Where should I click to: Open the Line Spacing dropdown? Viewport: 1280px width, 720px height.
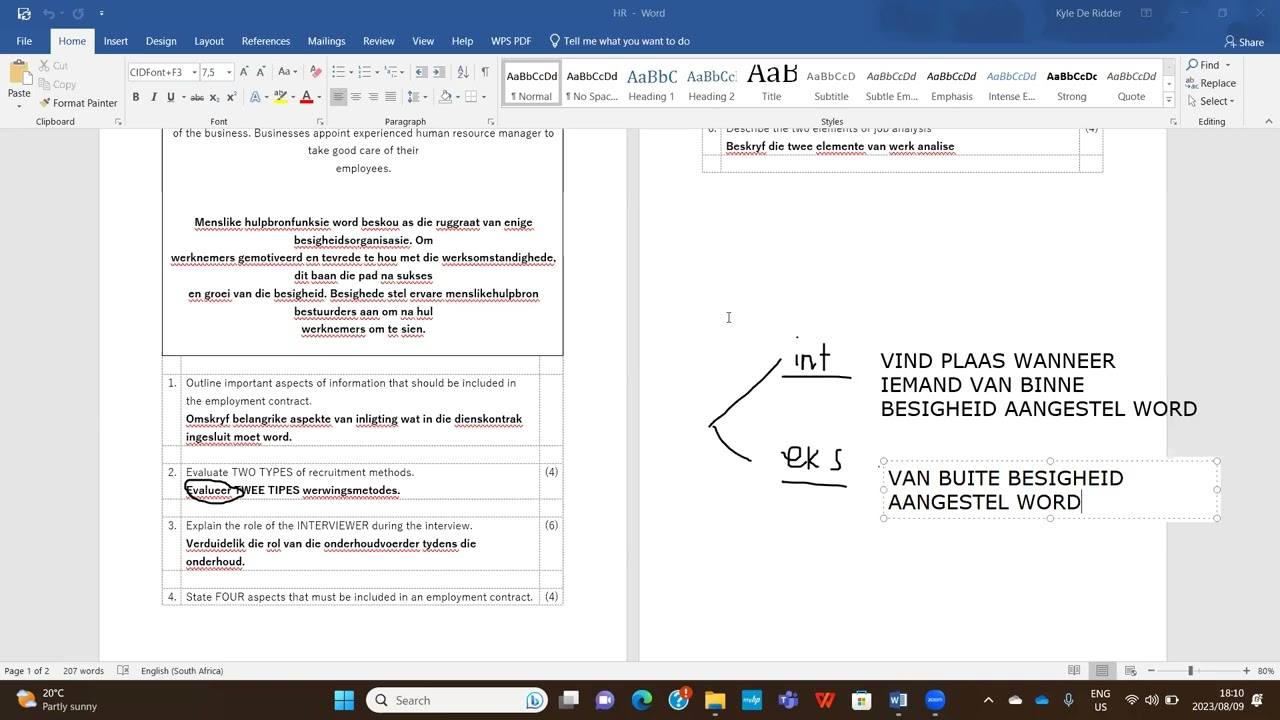point(417,97)
